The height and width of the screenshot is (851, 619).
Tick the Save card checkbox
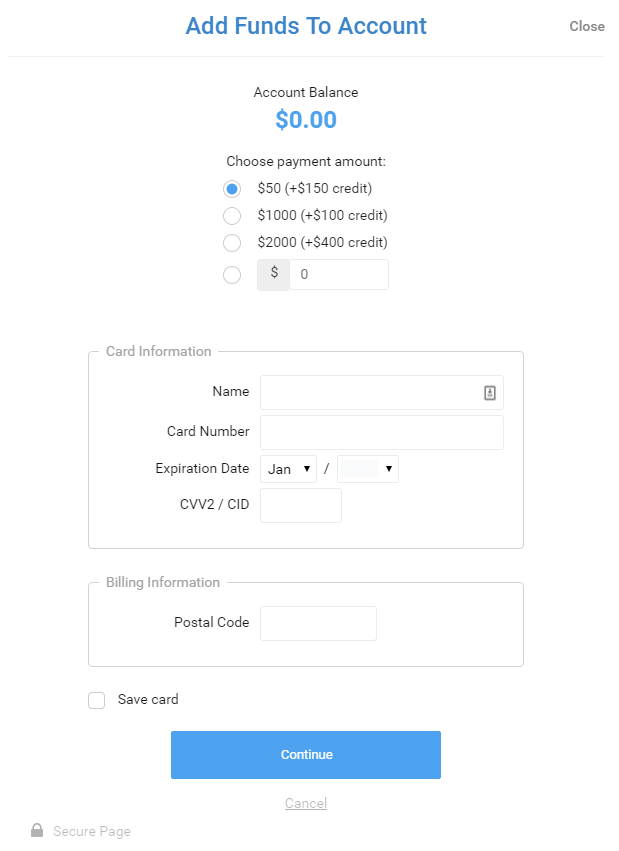pos(97,700)
